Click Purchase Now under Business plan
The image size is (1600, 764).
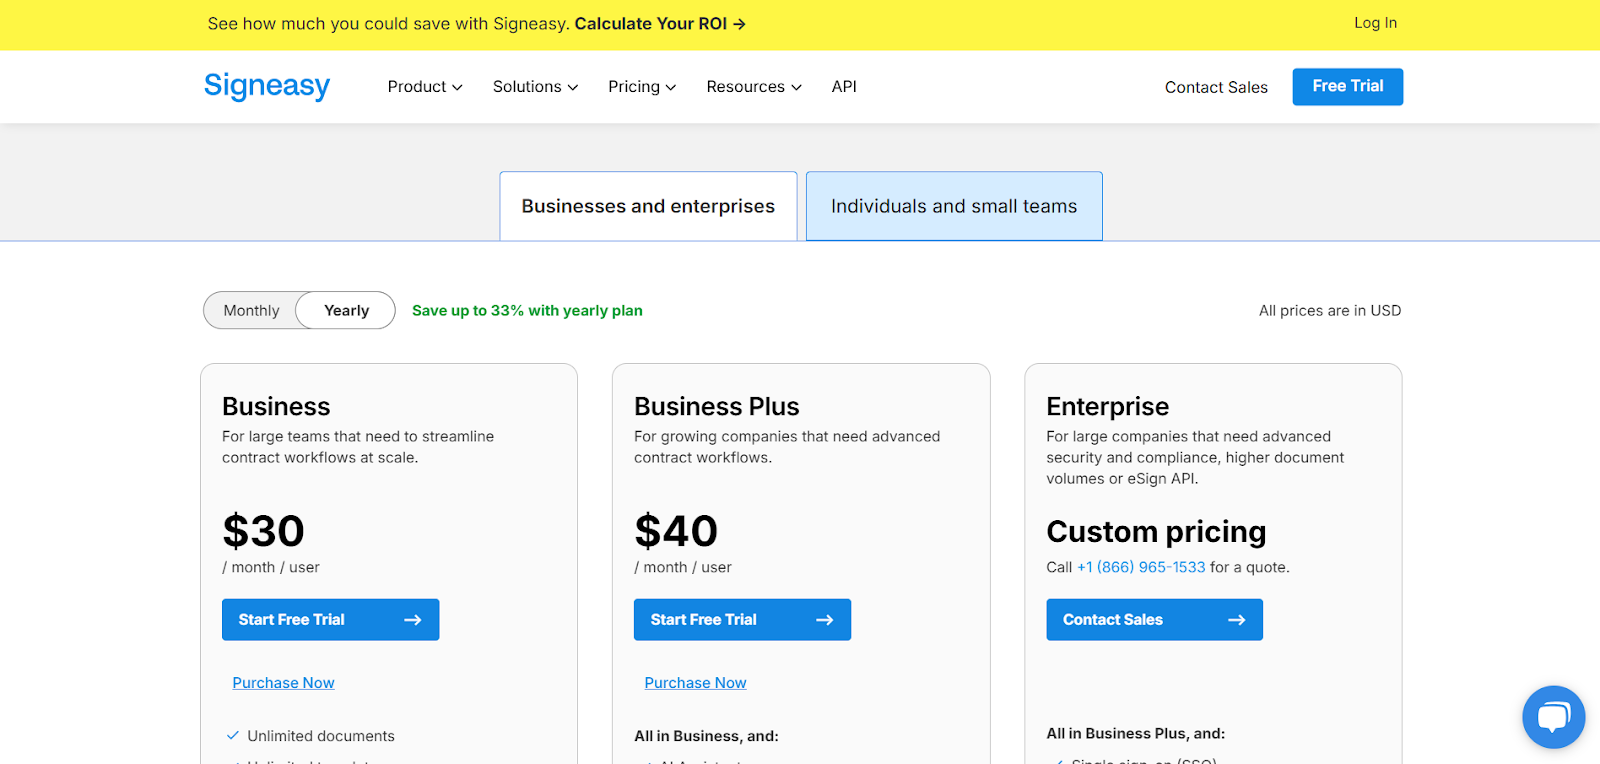click(x=283, y=683)
